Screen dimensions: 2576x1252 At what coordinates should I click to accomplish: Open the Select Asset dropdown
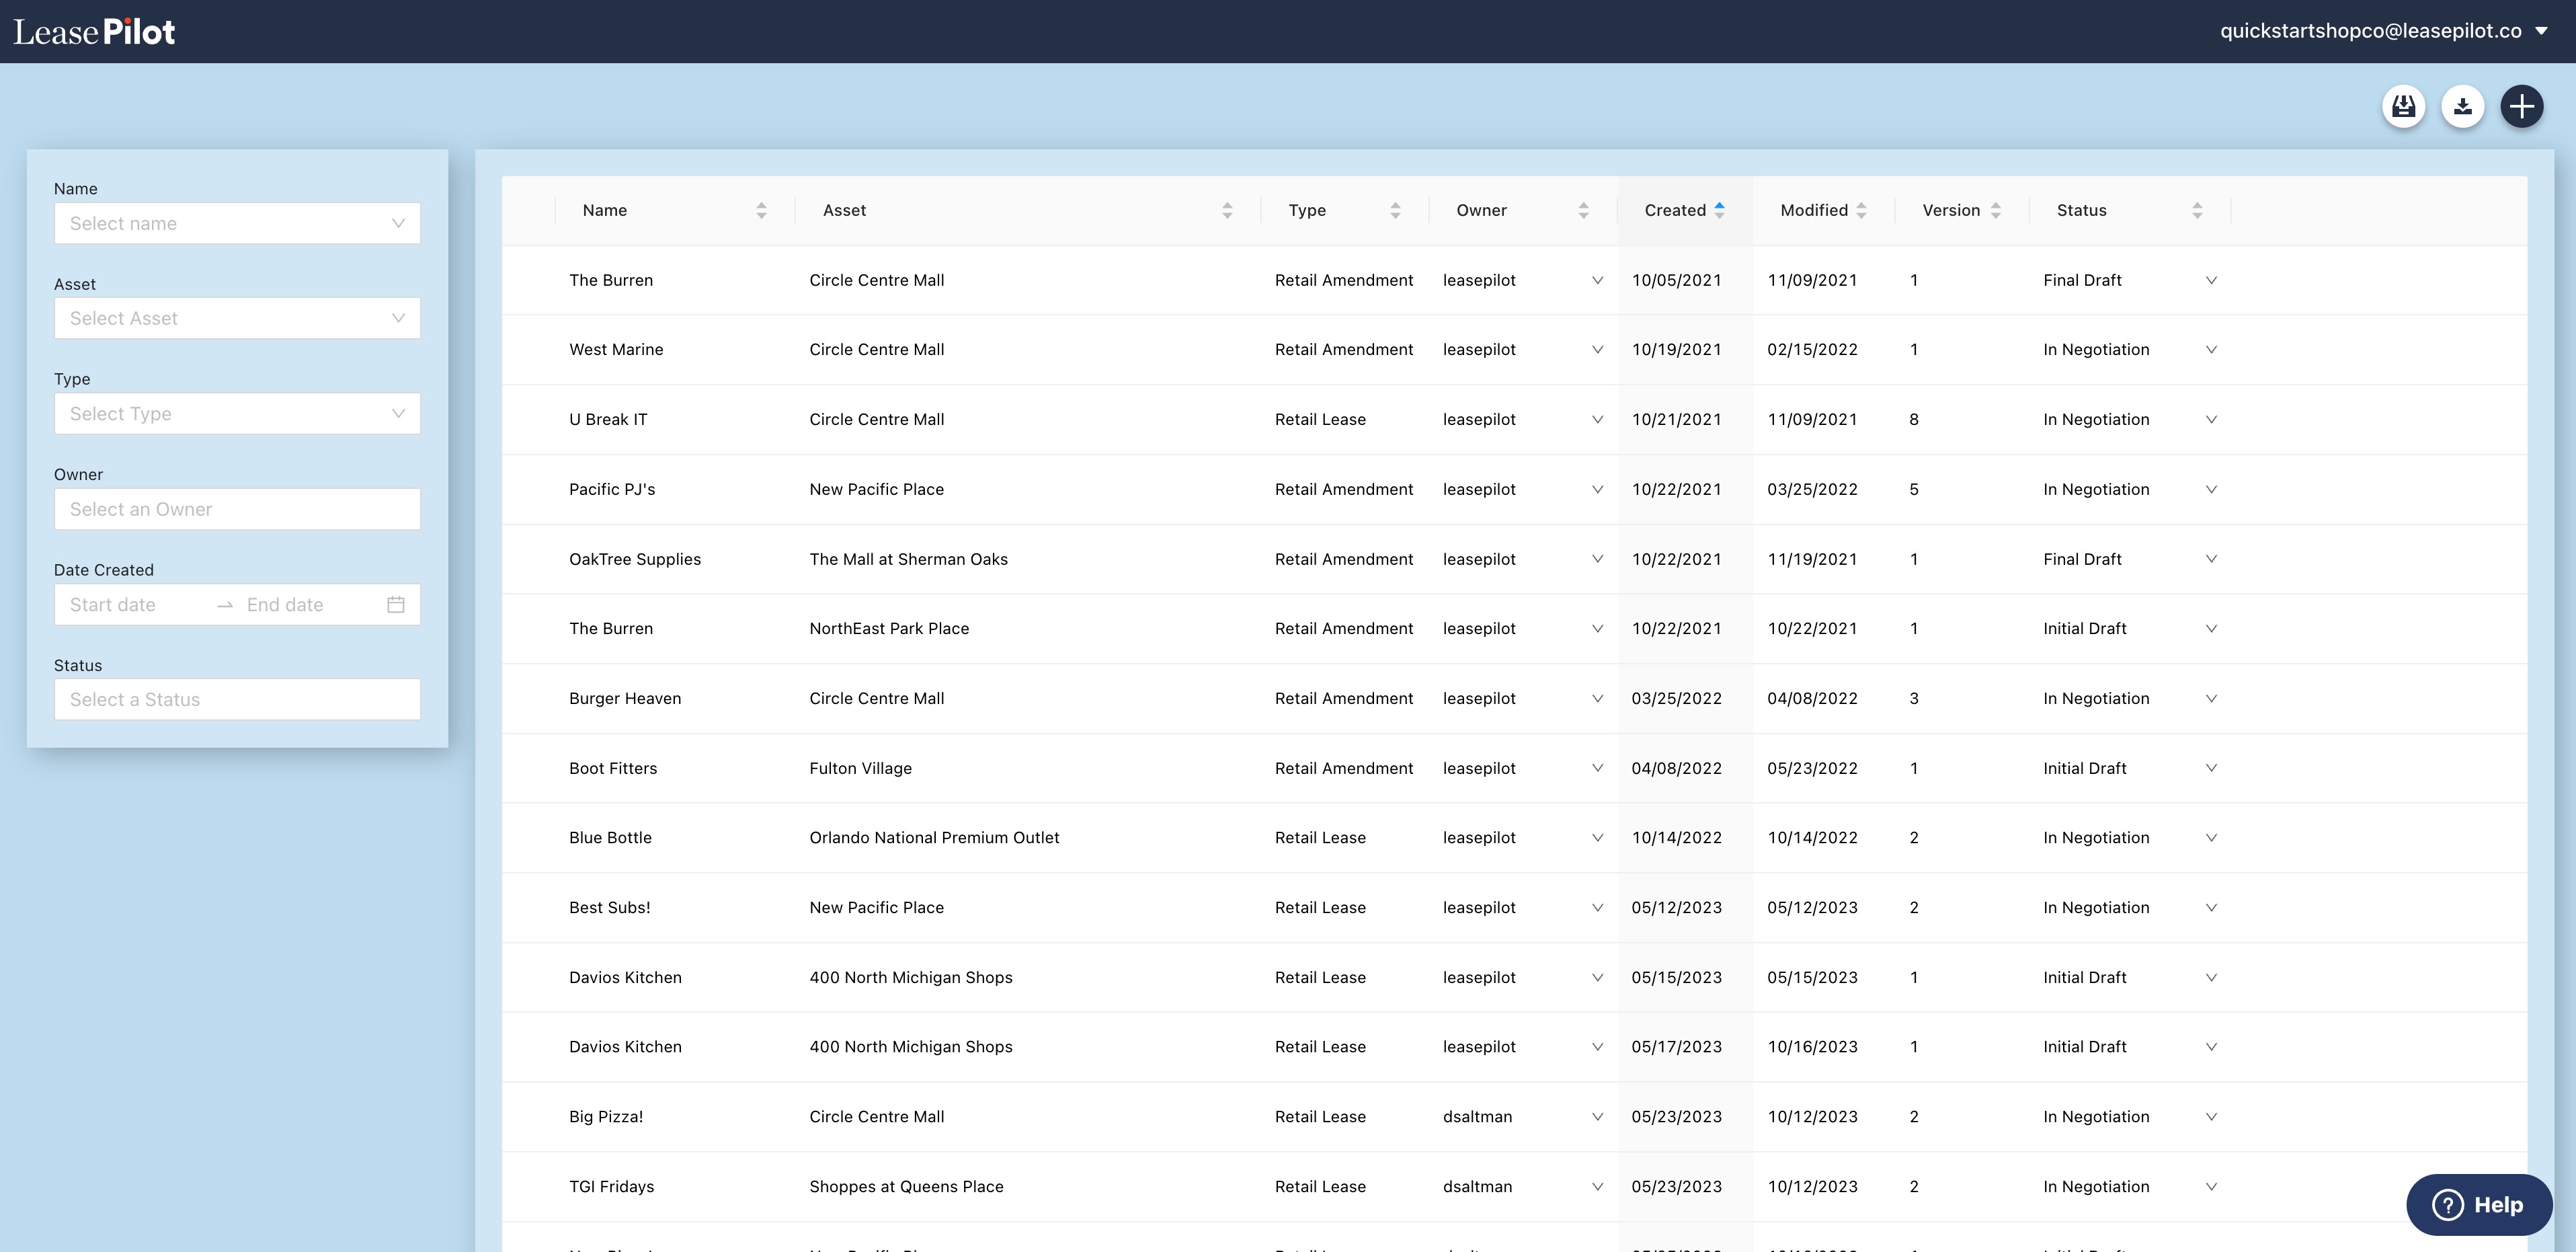pyautogui.click(x=237, y=318)
